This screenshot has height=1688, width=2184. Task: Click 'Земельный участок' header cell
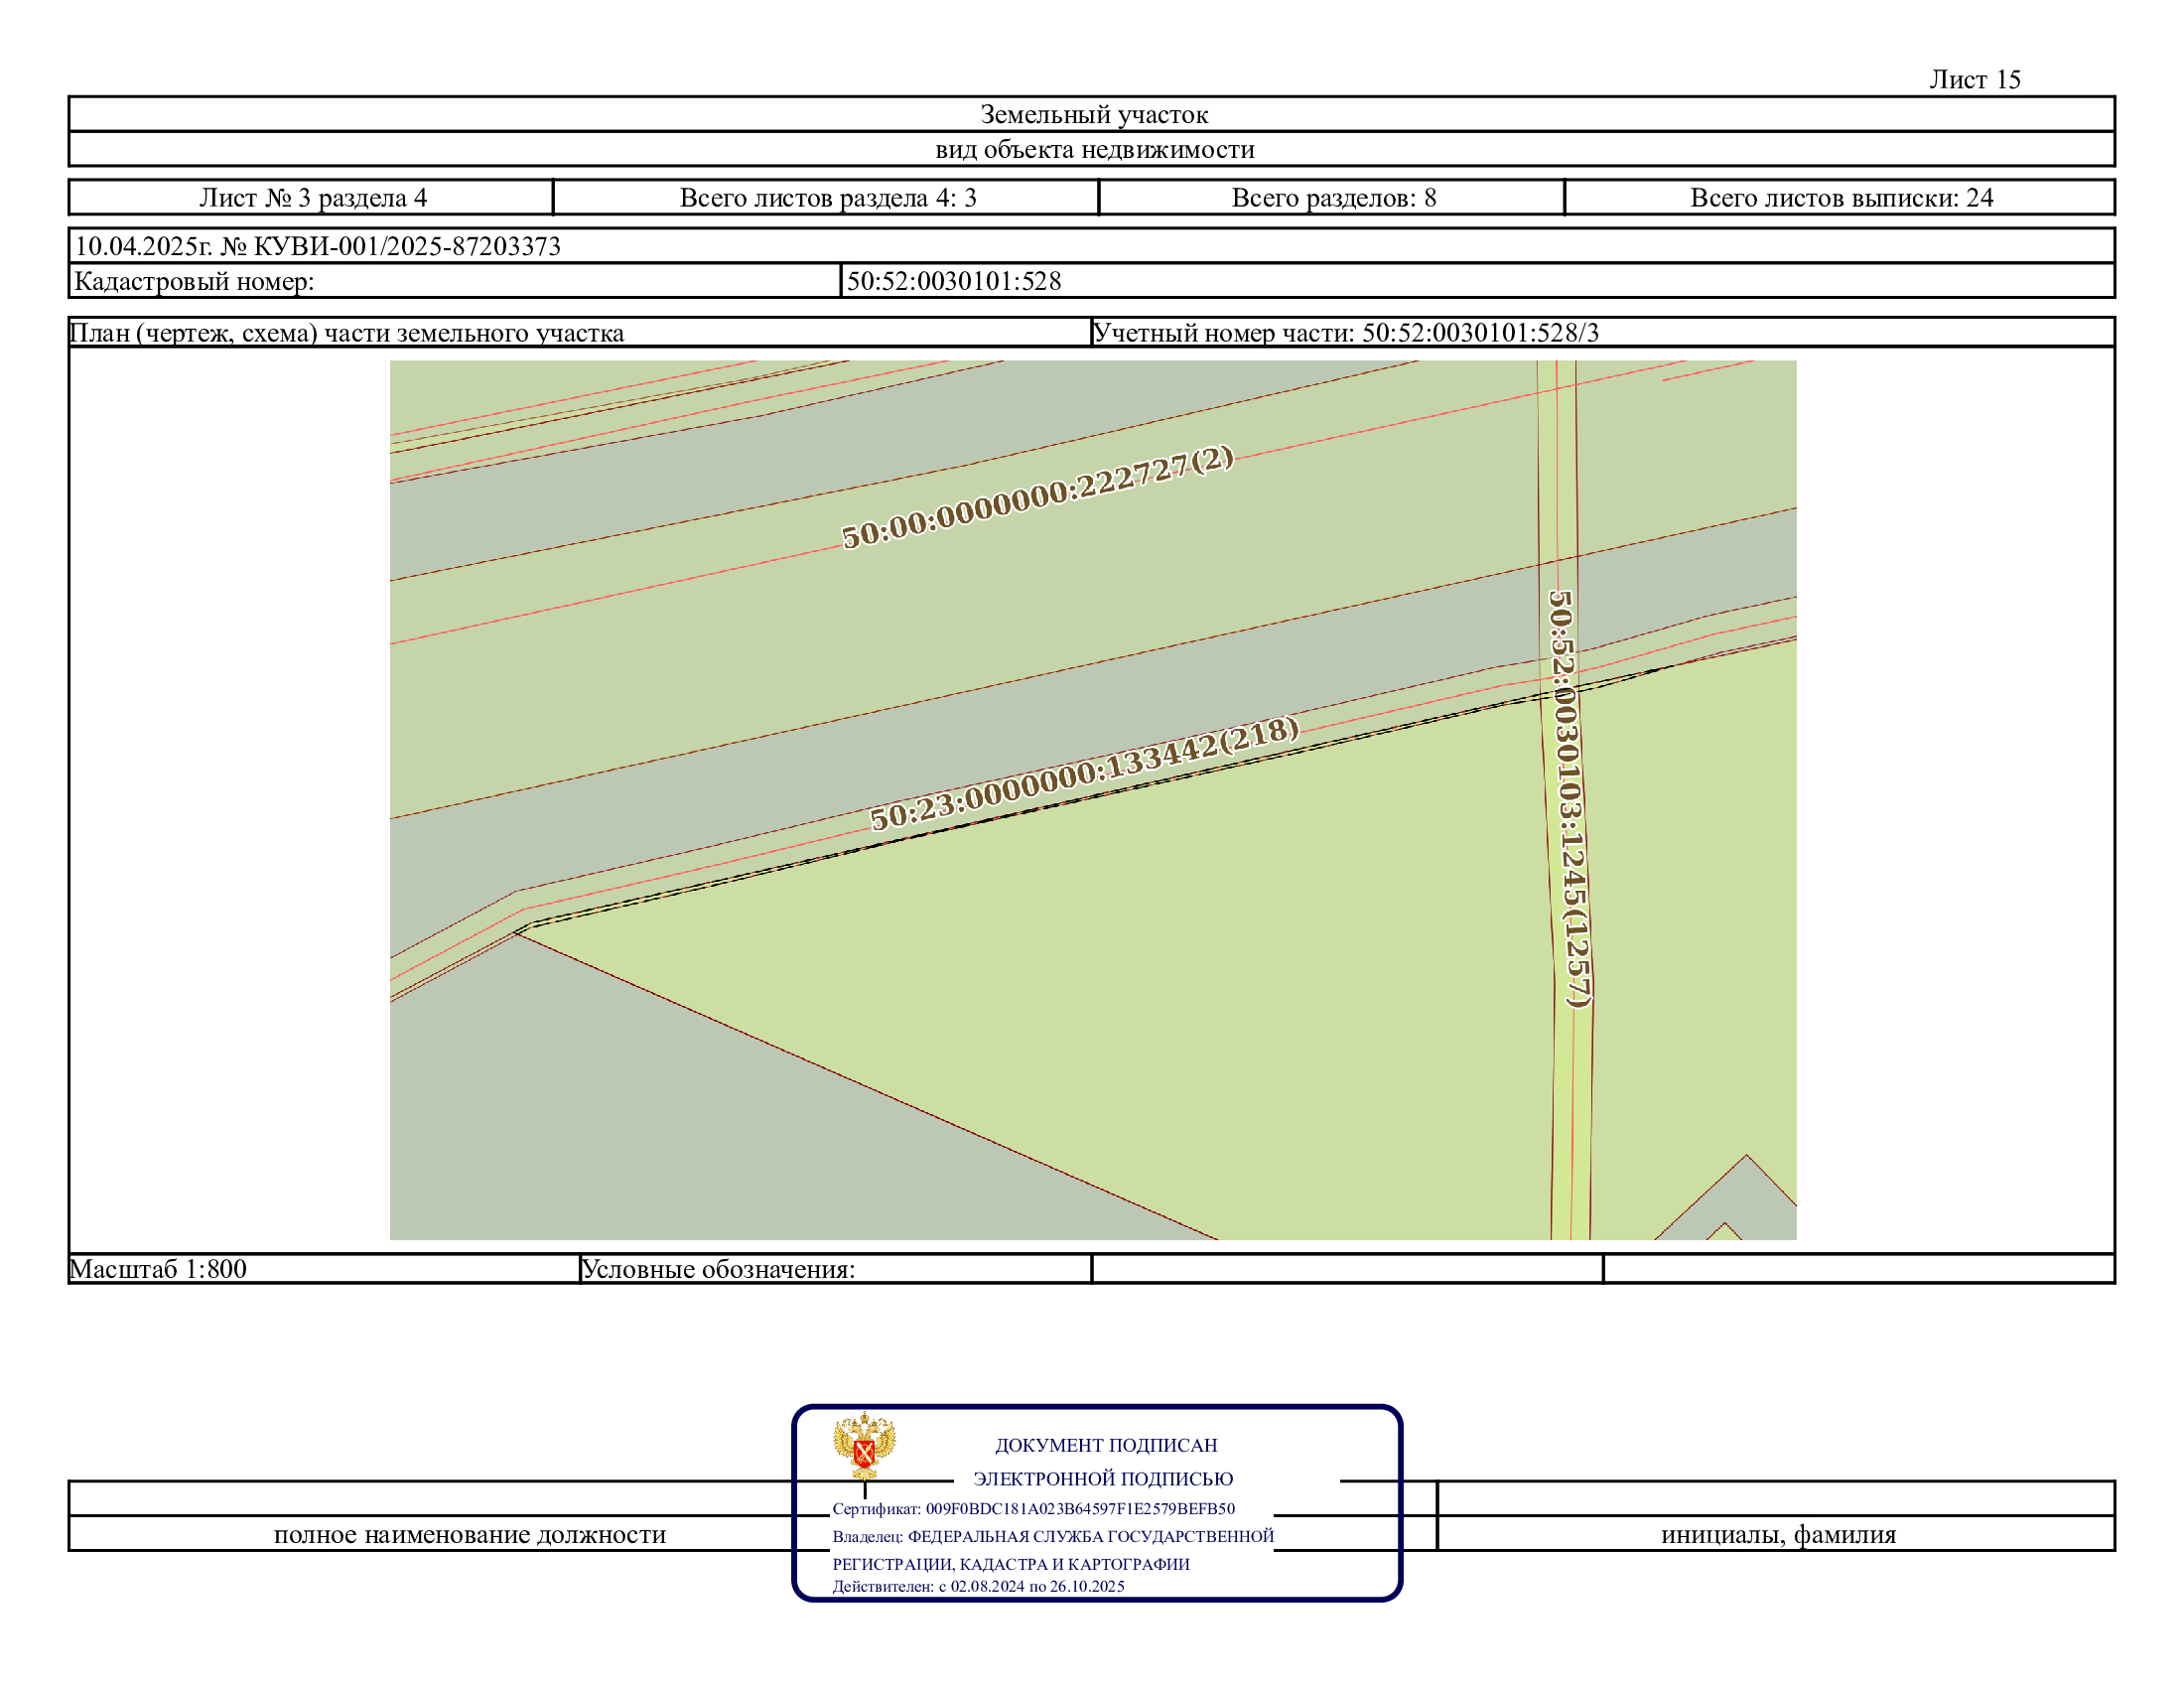click(1093, 115)
